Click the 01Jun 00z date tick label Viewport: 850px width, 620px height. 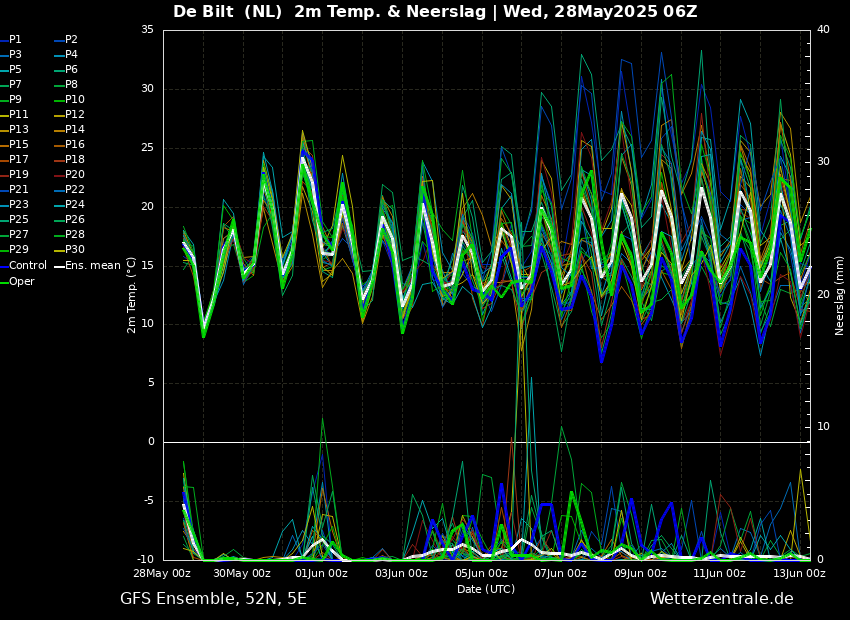click(322, 573)
